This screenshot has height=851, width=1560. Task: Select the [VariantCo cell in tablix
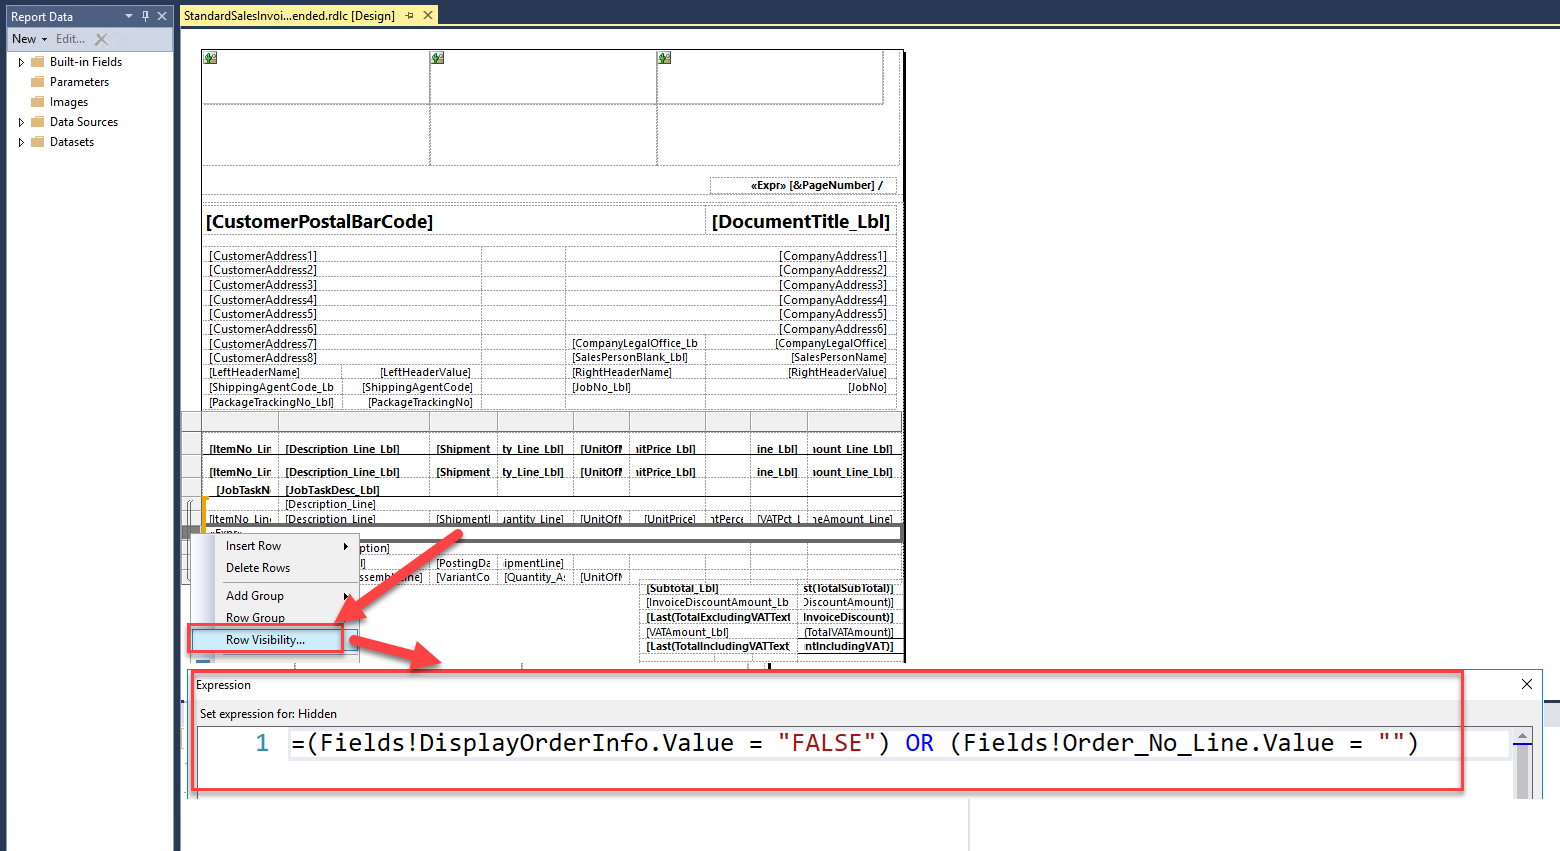point(465,577)
